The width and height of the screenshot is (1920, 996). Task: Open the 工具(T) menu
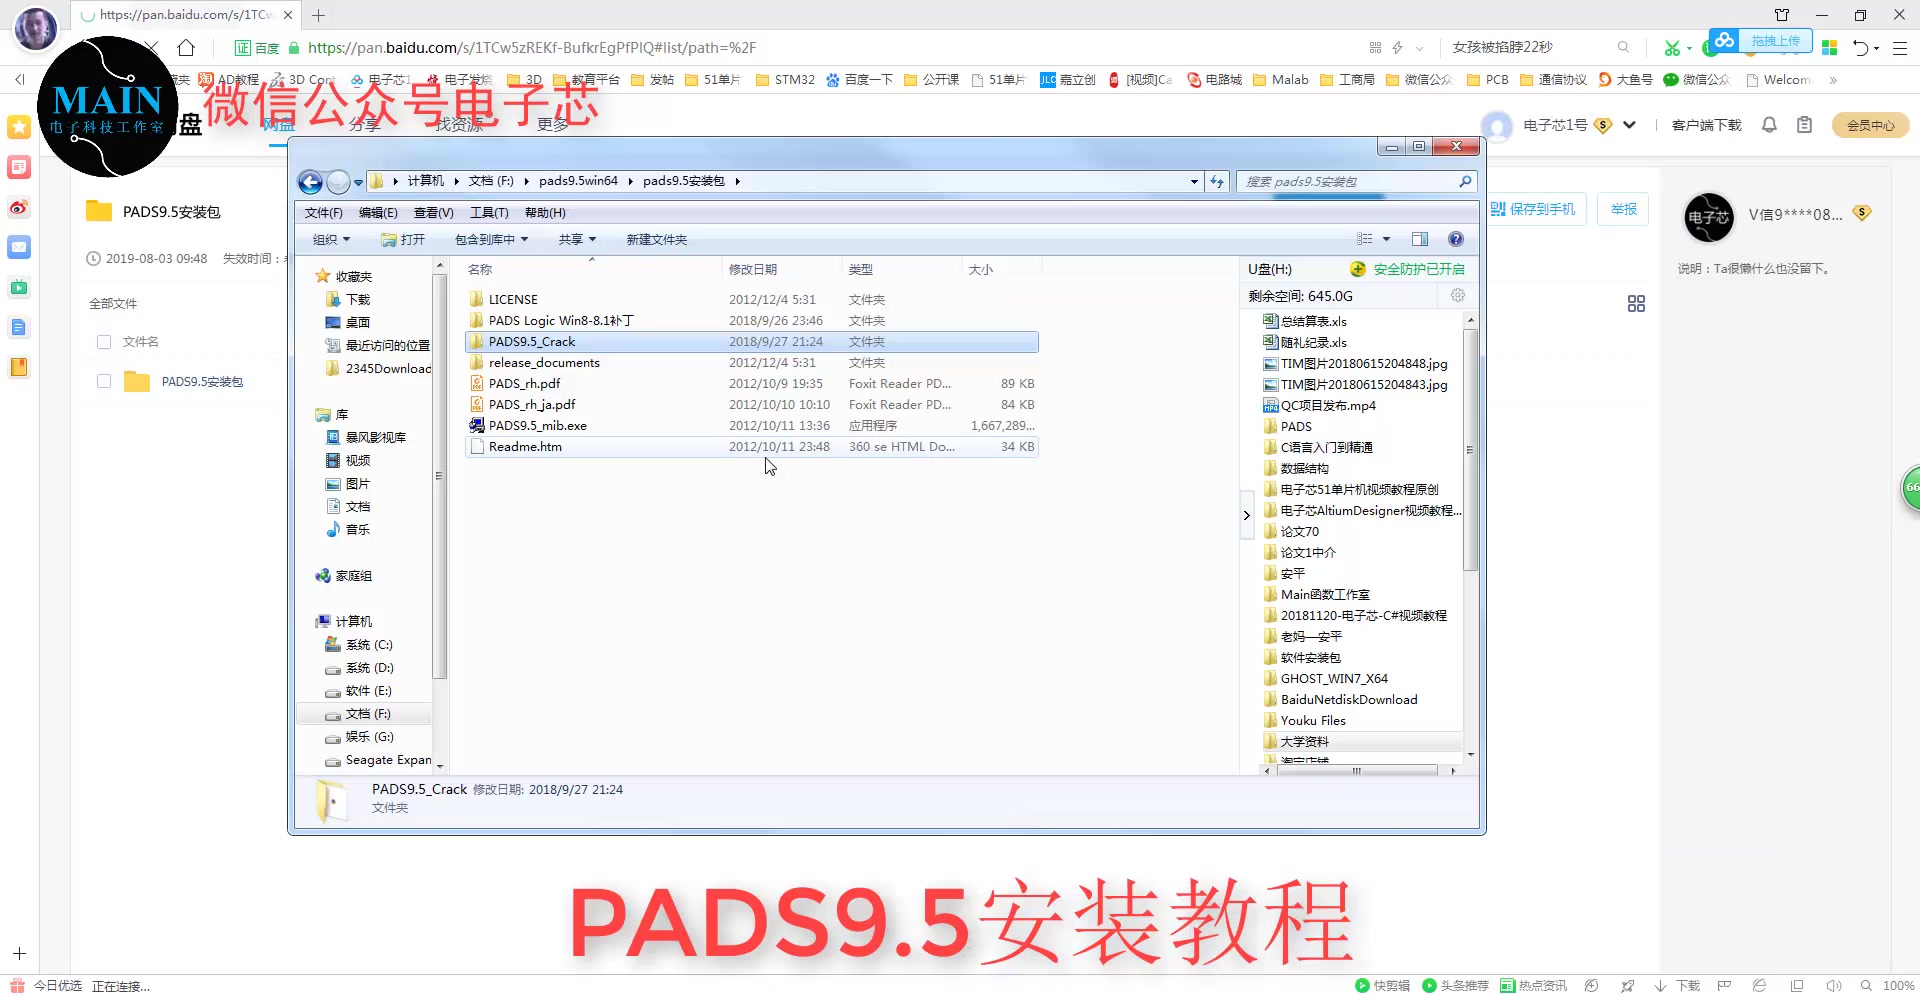(x=489, y=213)
